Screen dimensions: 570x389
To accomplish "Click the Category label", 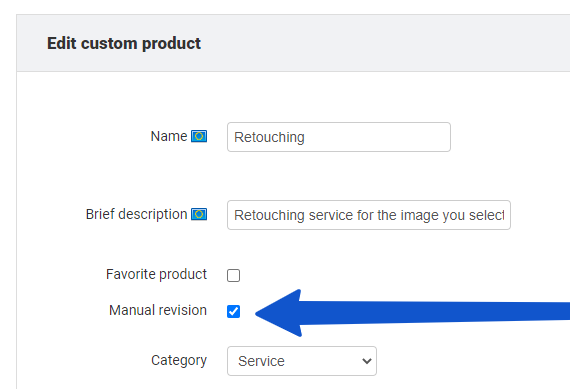I will pos(179,360).
